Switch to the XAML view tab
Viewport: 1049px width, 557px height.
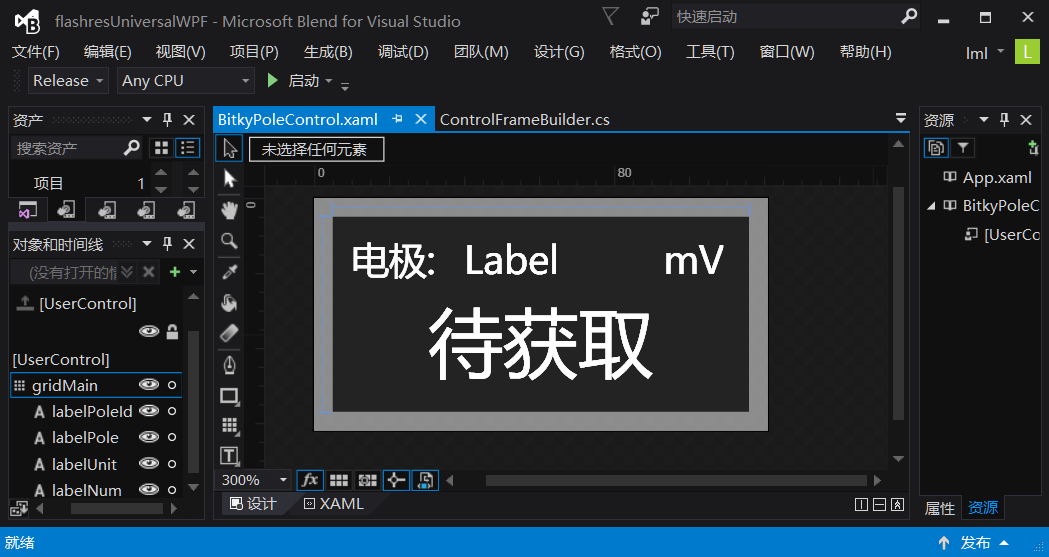pyautogui.click(x=333, y=504)
